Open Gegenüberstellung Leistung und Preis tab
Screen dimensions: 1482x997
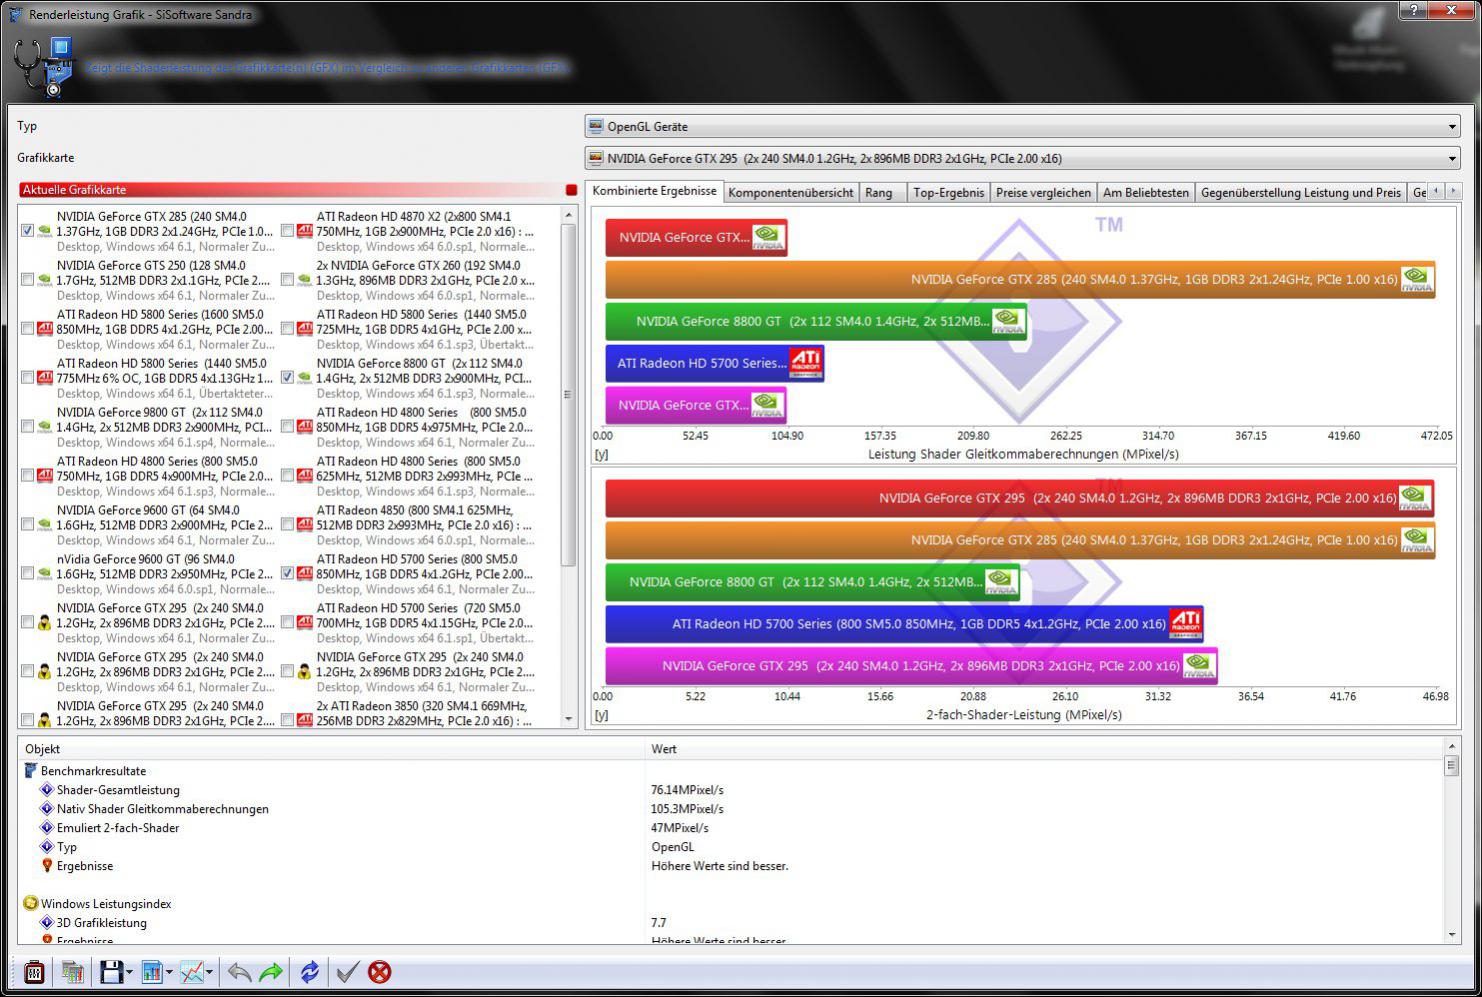point(1300,192)
